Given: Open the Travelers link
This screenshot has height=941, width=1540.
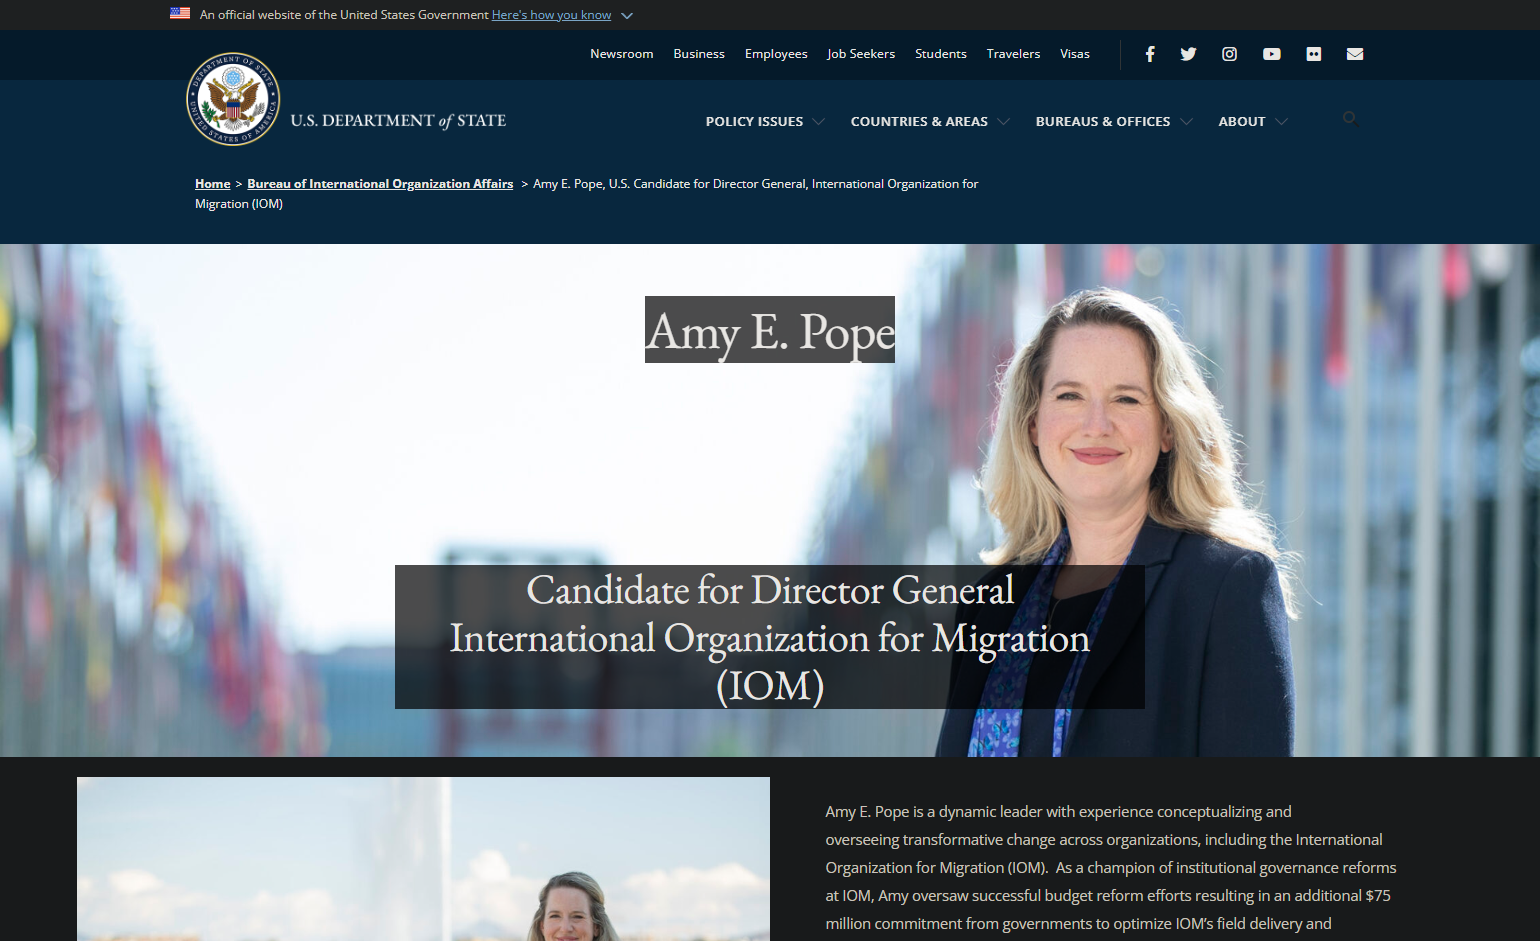Looking at the screenshot, I should tap(1013, 54).
